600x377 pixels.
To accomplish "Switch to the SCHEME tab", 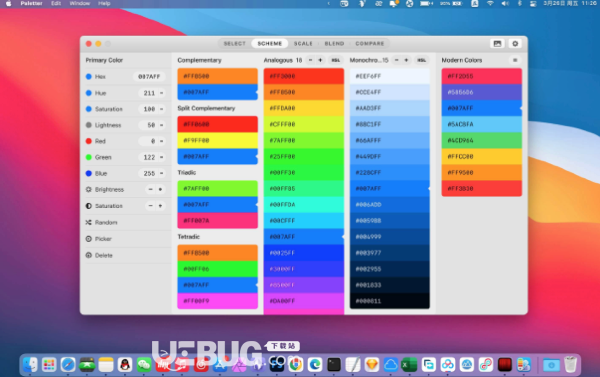I will tap(270, 44).
